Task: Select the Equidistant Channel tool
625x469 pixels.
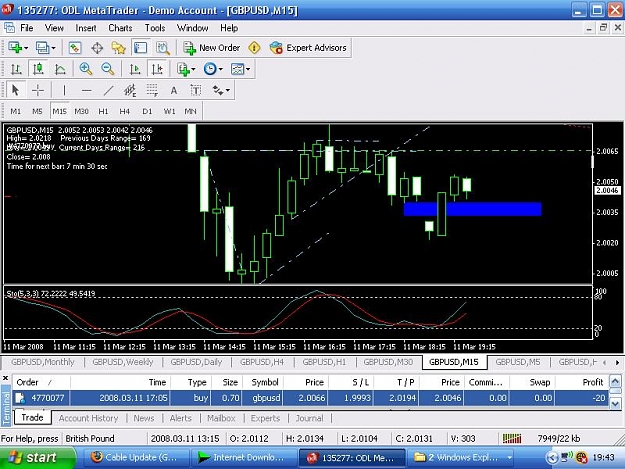Action: coord(130,90)
